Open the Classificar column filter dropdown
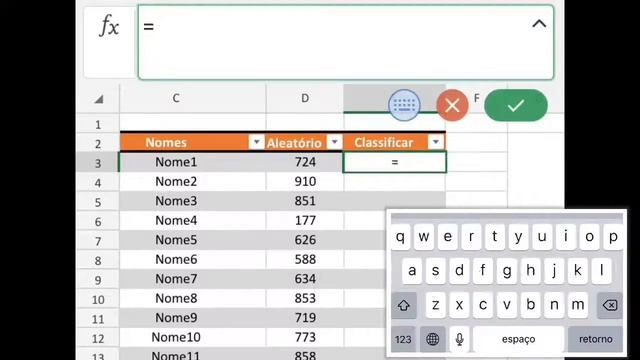 (x=436, y=142)
